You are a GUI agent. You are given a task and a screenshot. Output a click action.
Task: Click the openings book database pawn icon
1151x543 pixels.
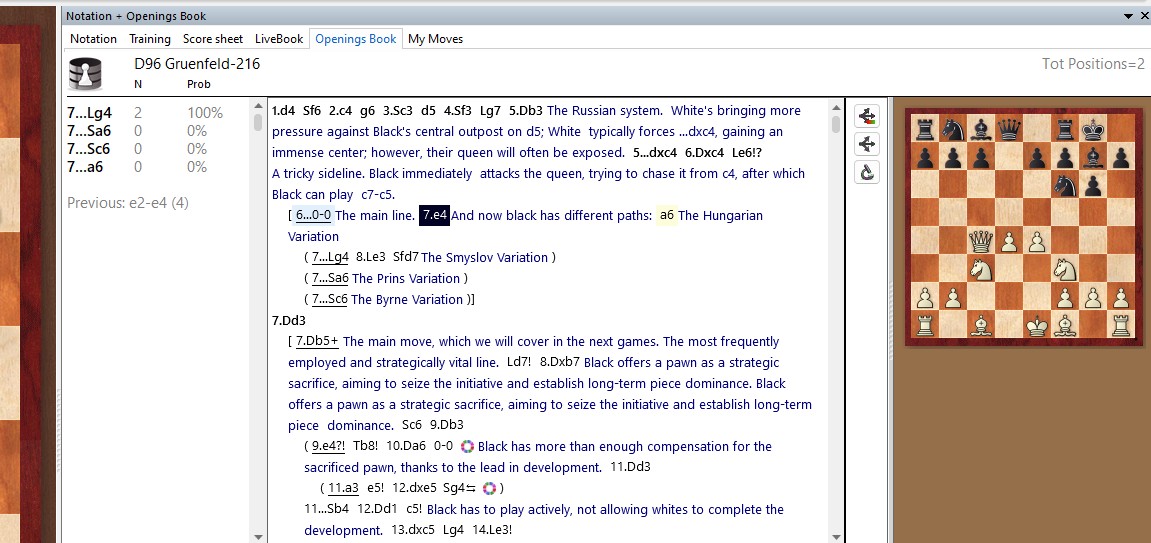click(x=85, y=74)
